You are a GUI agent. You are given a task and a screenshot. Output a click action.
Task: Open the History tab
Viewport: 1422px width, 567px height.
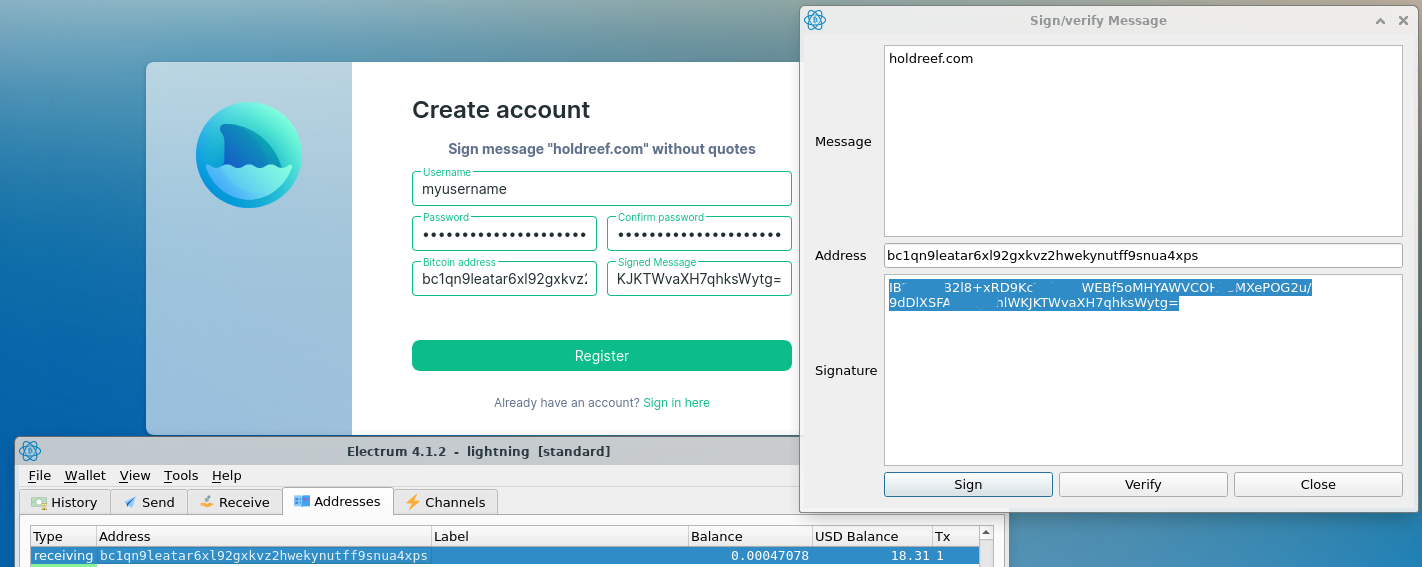tap(65, 502)
